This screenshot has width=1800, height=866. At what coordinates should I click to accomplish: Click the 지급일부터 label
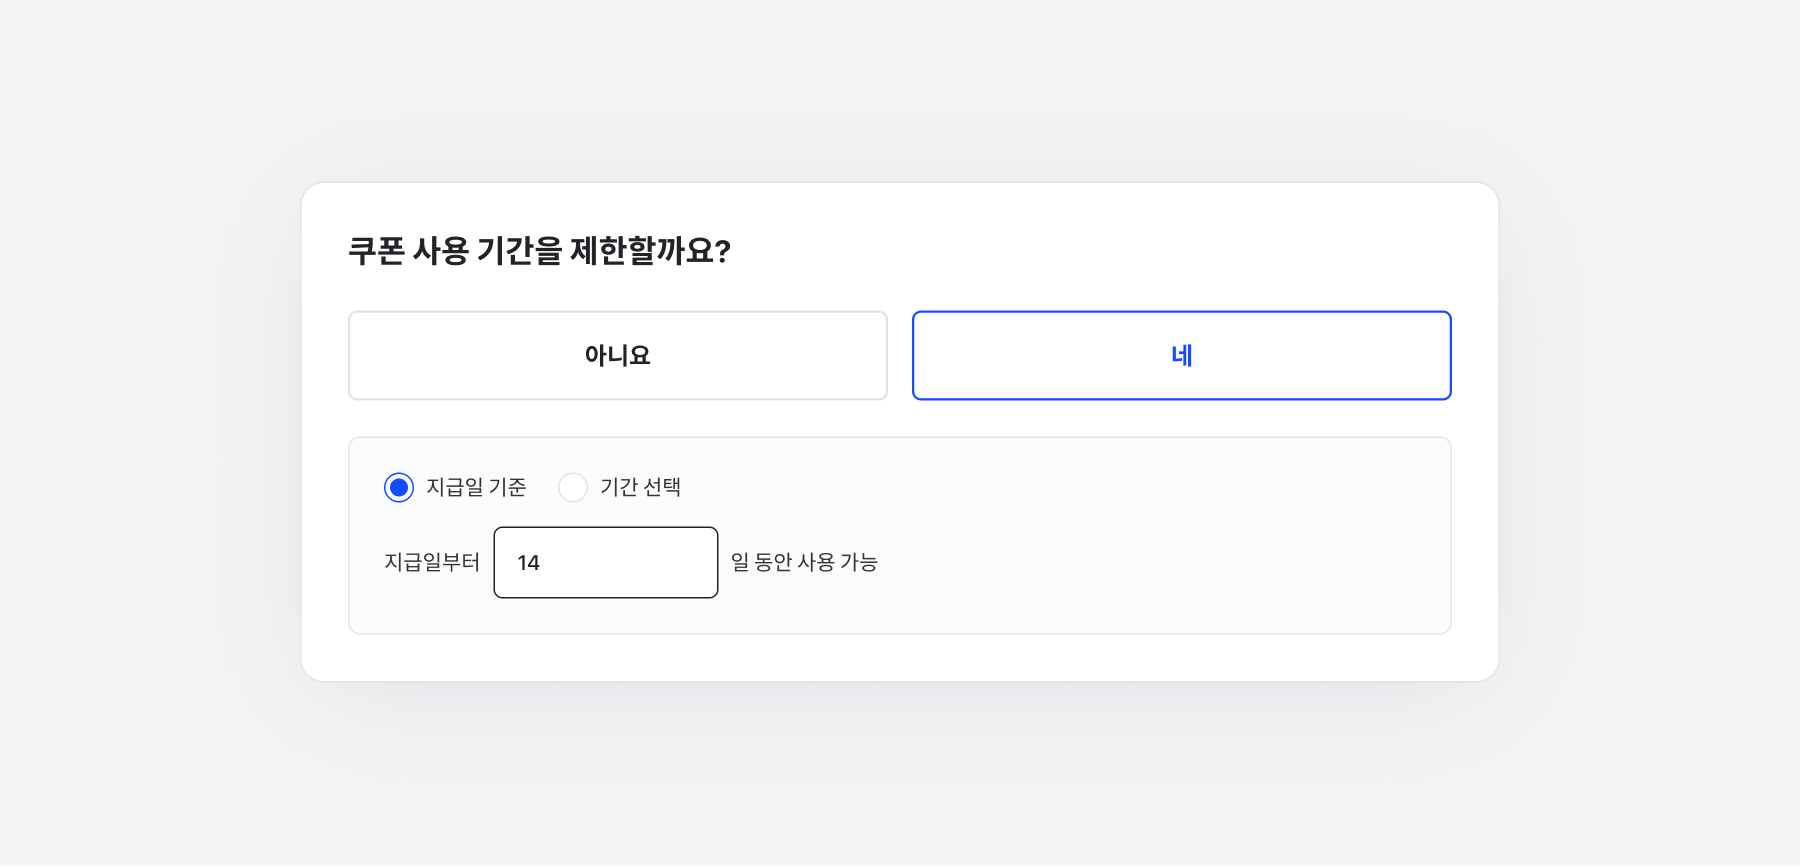[x=432, y=562]
